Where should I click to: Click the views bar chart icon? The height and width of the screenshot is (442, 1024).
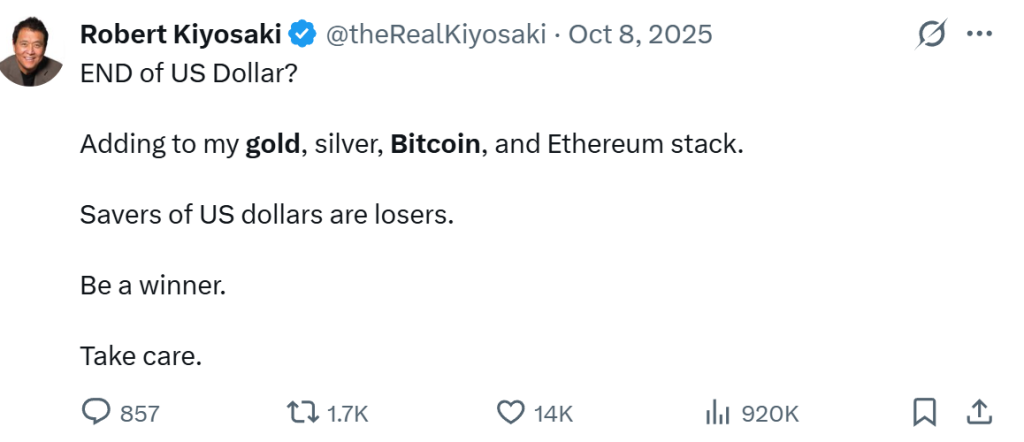pos(716,412)
